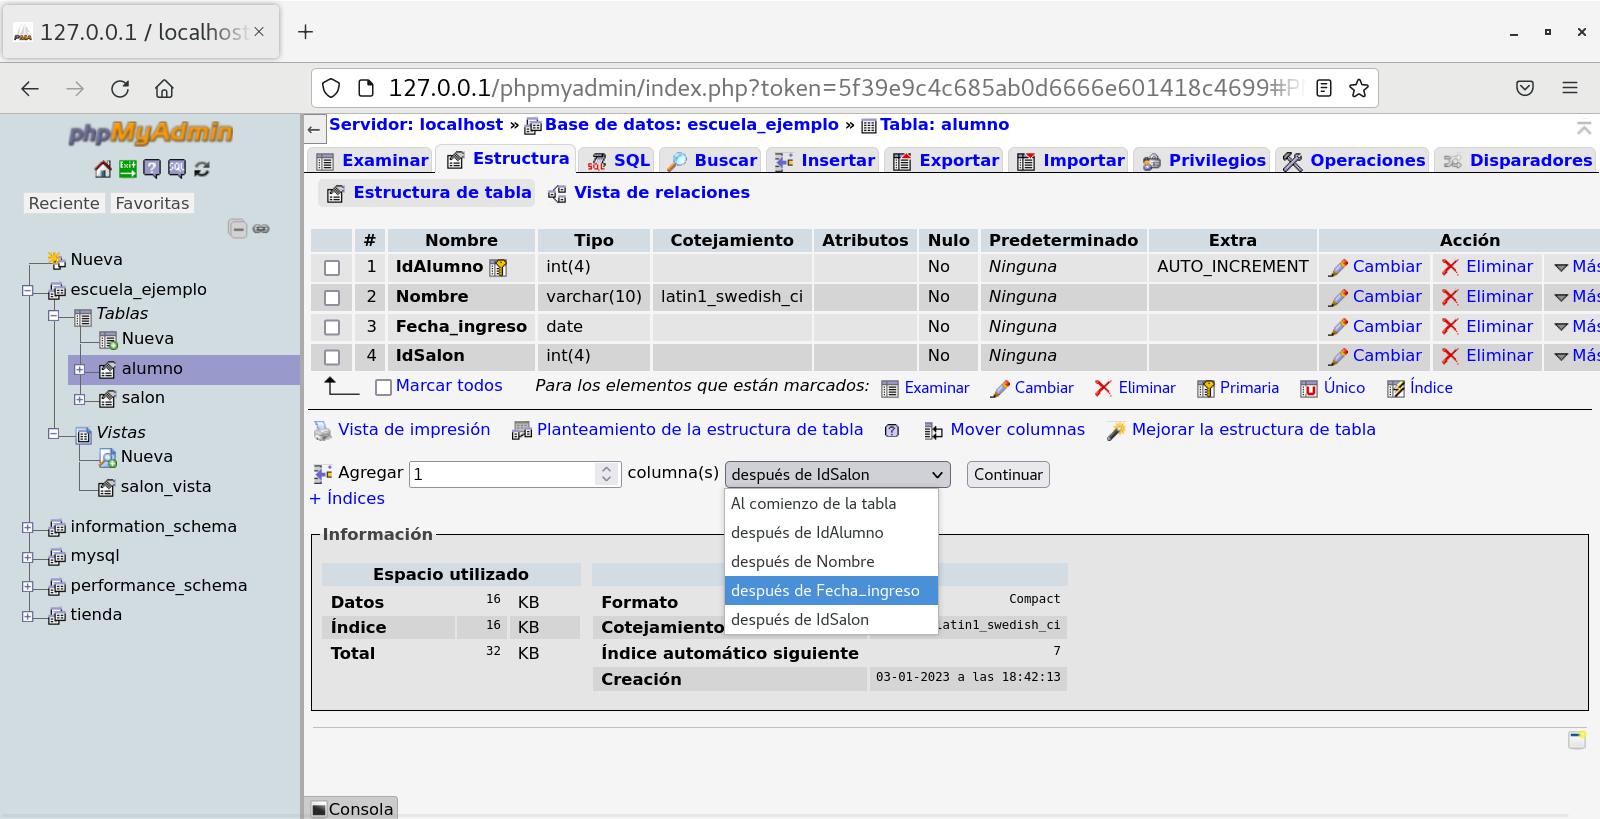
Task: Bookmark this page with the star icon
Action: [x=1358, y=88]
